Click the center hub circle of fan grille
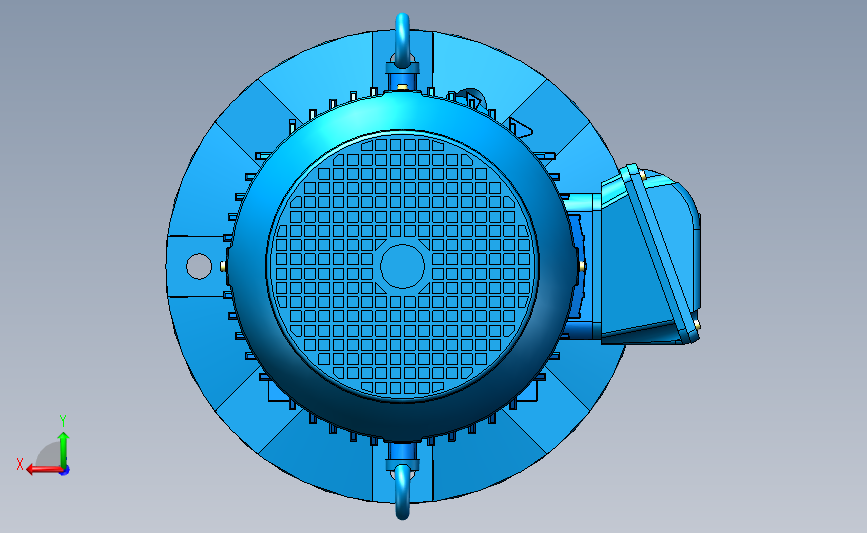The width and height of the screenshot is (867, 533). click(x=403, y=266)
